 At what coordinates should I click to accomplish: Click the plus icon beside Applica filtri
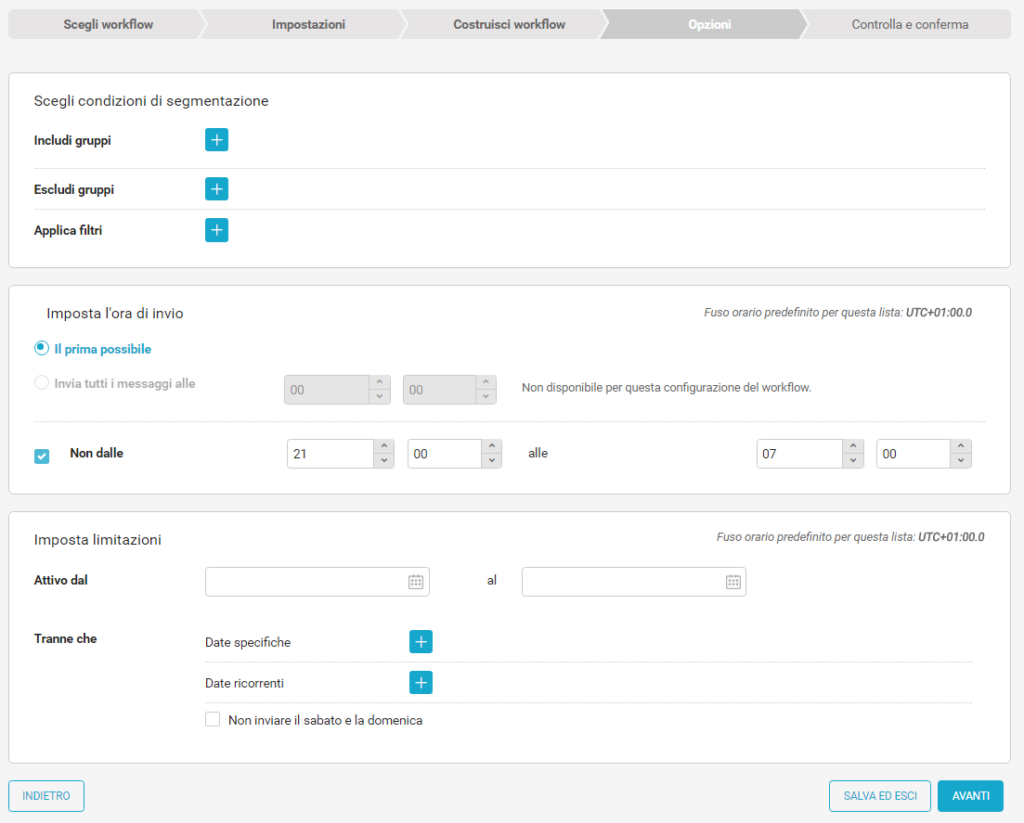(217, 230)
